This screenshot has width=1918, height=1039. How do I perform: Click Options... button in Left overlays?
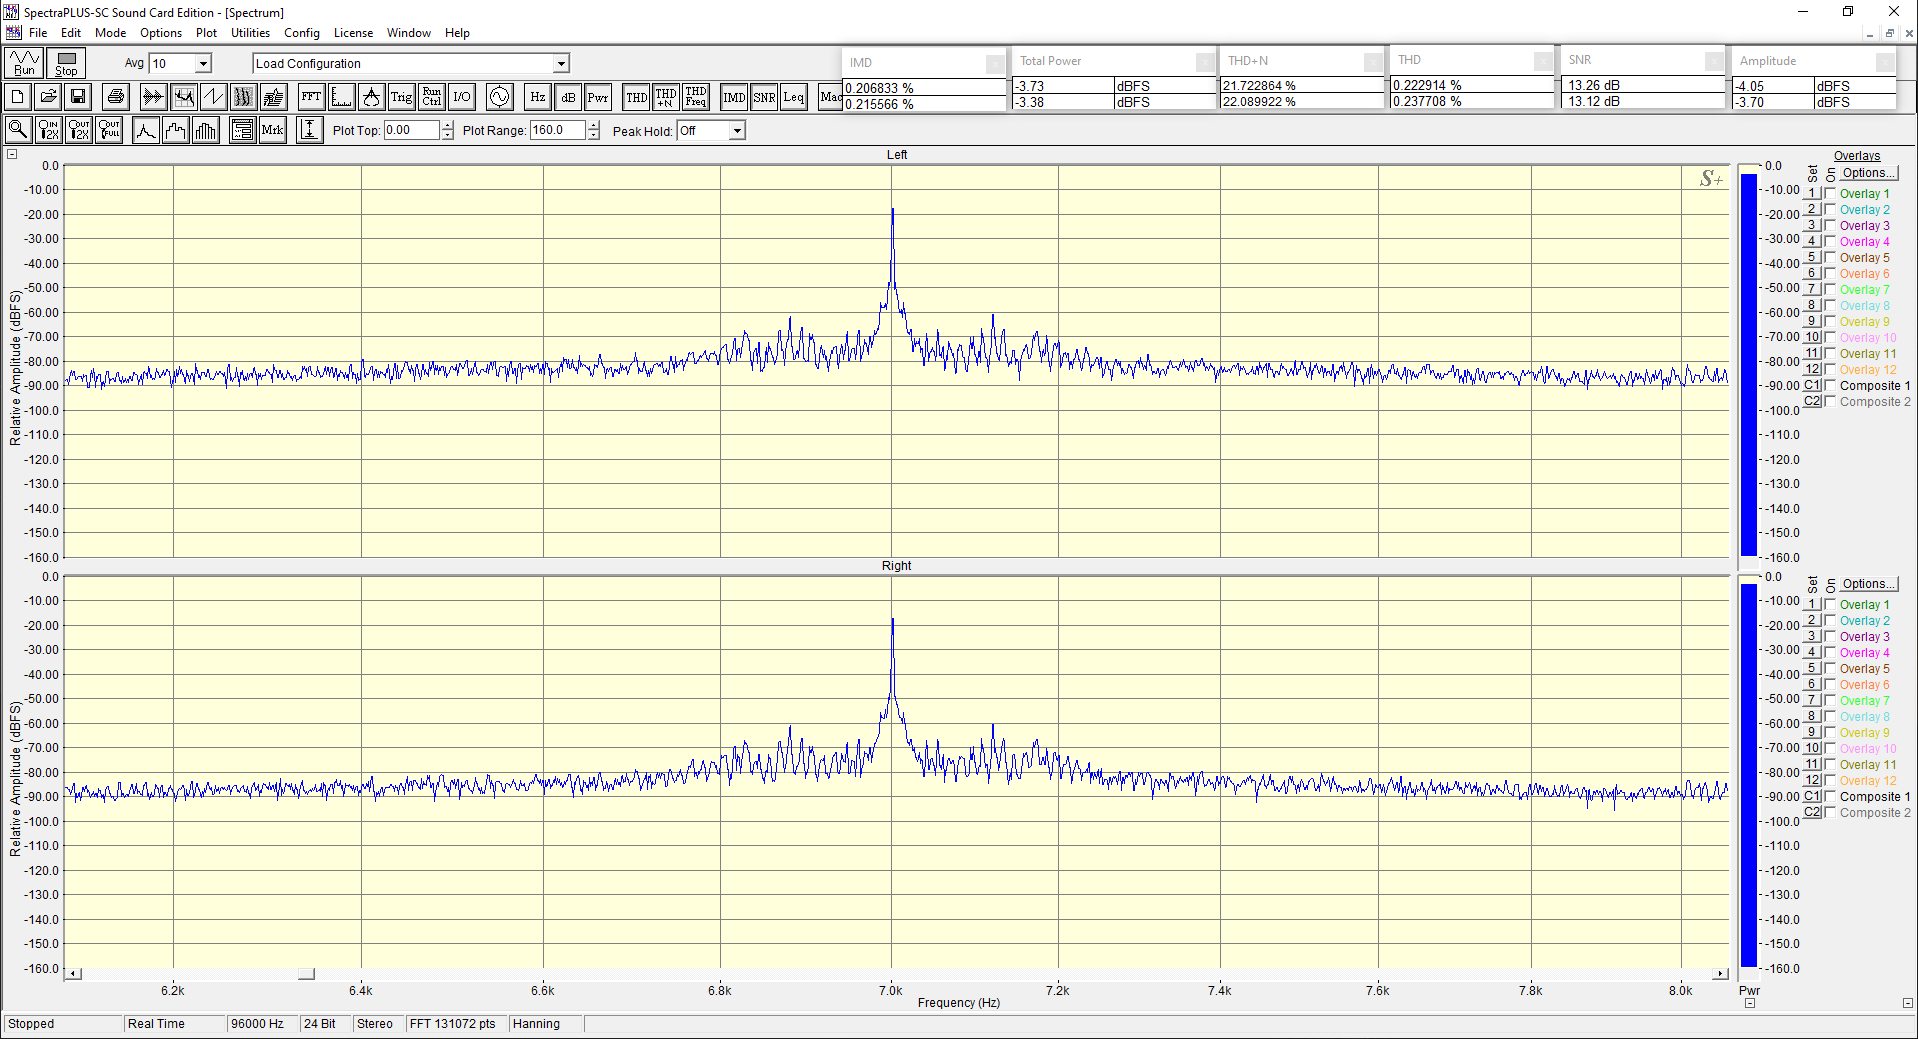1869,173
